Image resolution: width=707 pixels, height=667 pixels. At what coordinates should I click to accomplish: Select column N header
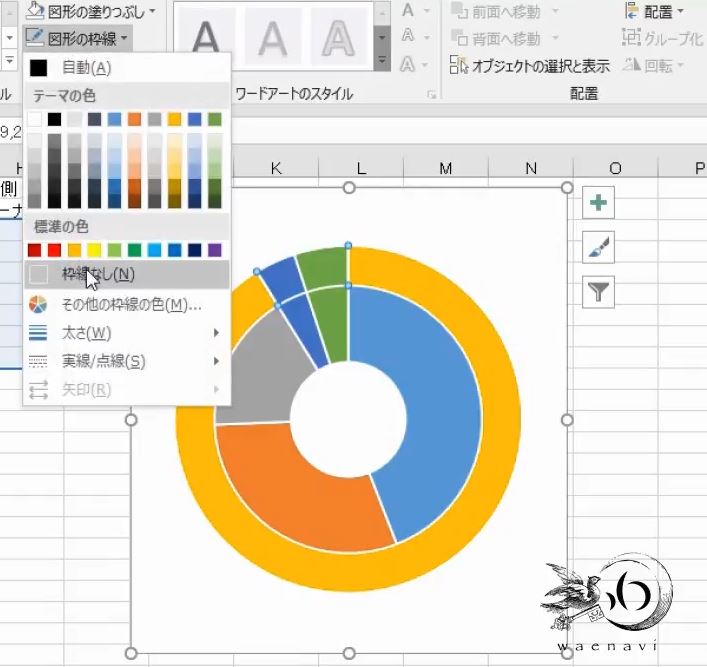click(x=531, y=168)
